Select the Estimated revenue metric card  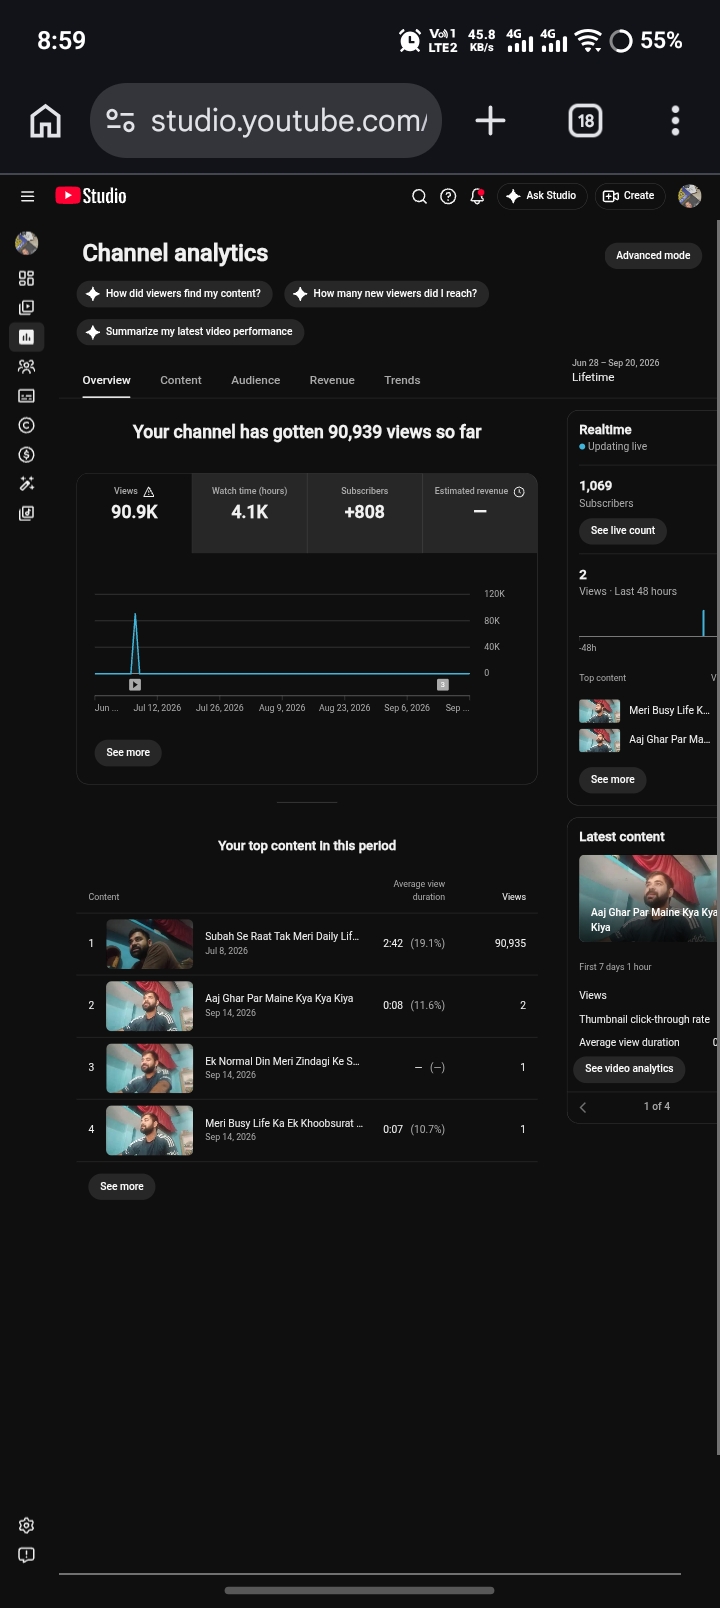coord(480,513)
